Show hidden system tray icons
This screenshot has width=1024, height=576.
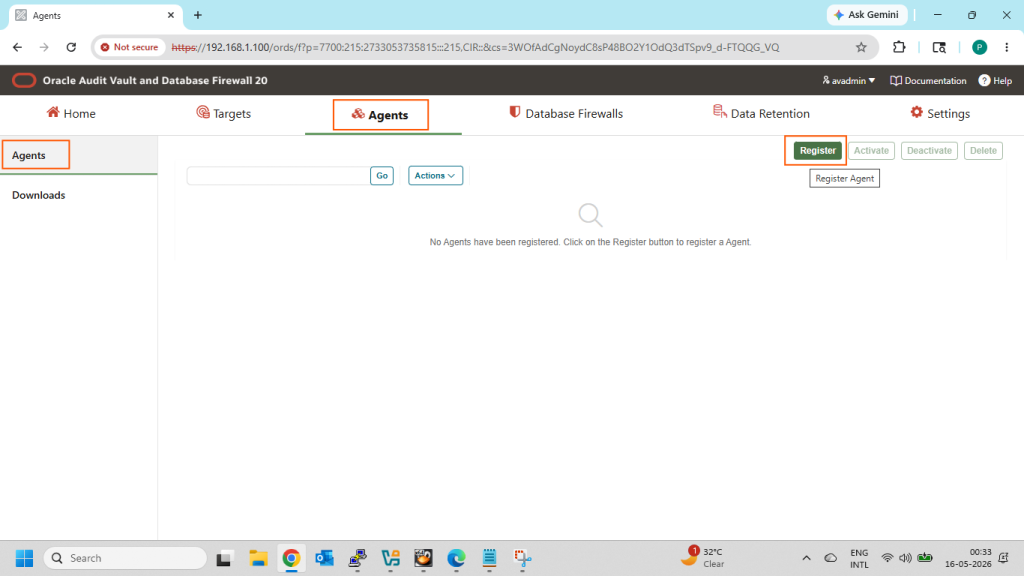(807, 558)
